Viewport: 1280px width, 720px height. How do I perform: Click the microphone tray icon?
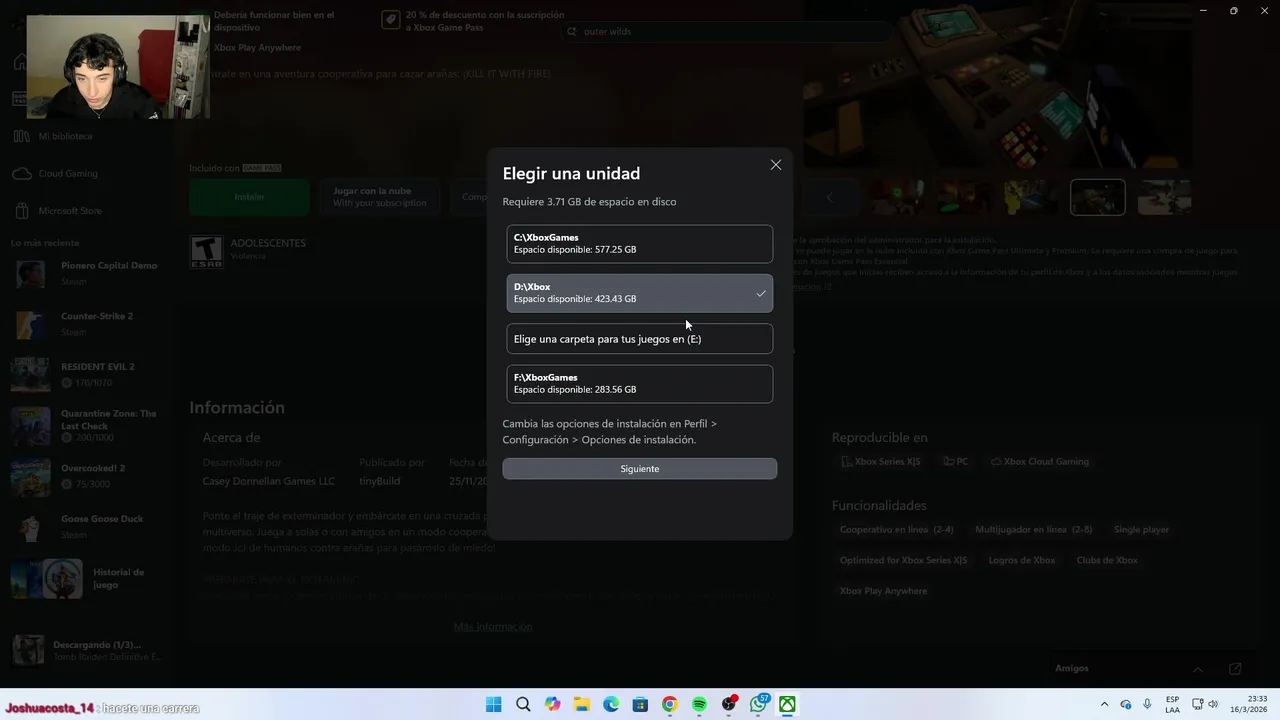[1147, 704]
